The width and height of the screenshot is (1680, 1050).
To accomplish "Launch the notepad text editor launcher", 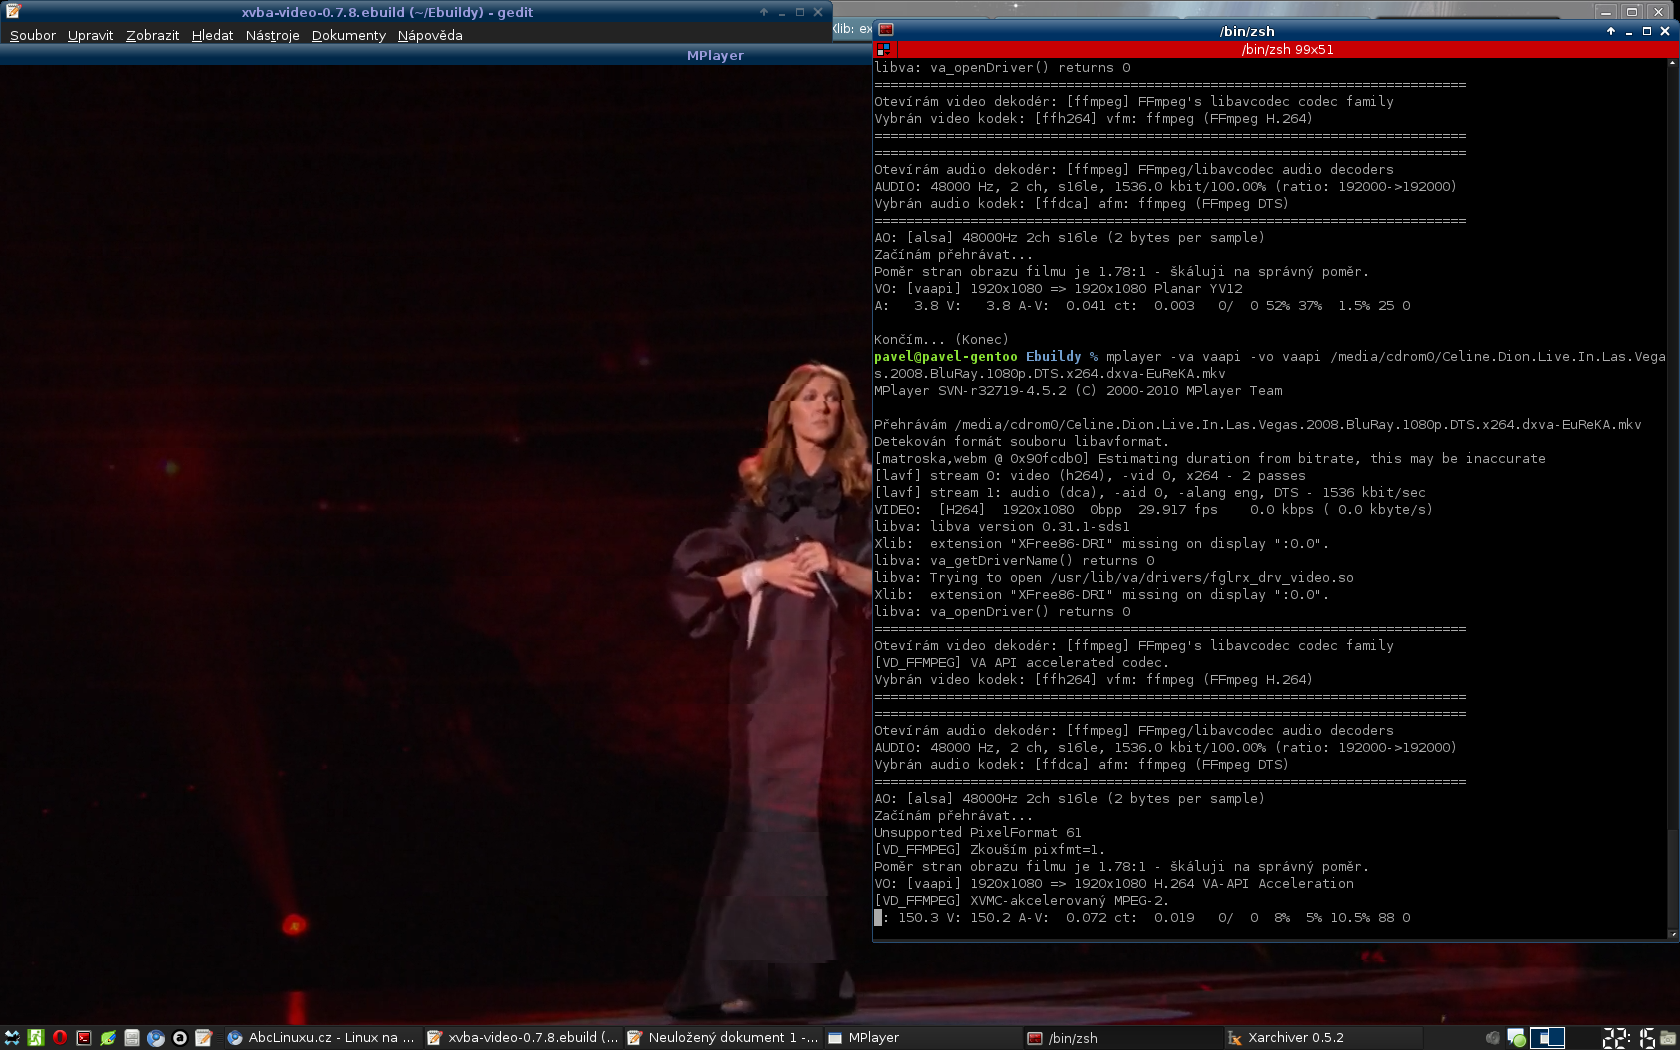I will (x=204, y=1038).
